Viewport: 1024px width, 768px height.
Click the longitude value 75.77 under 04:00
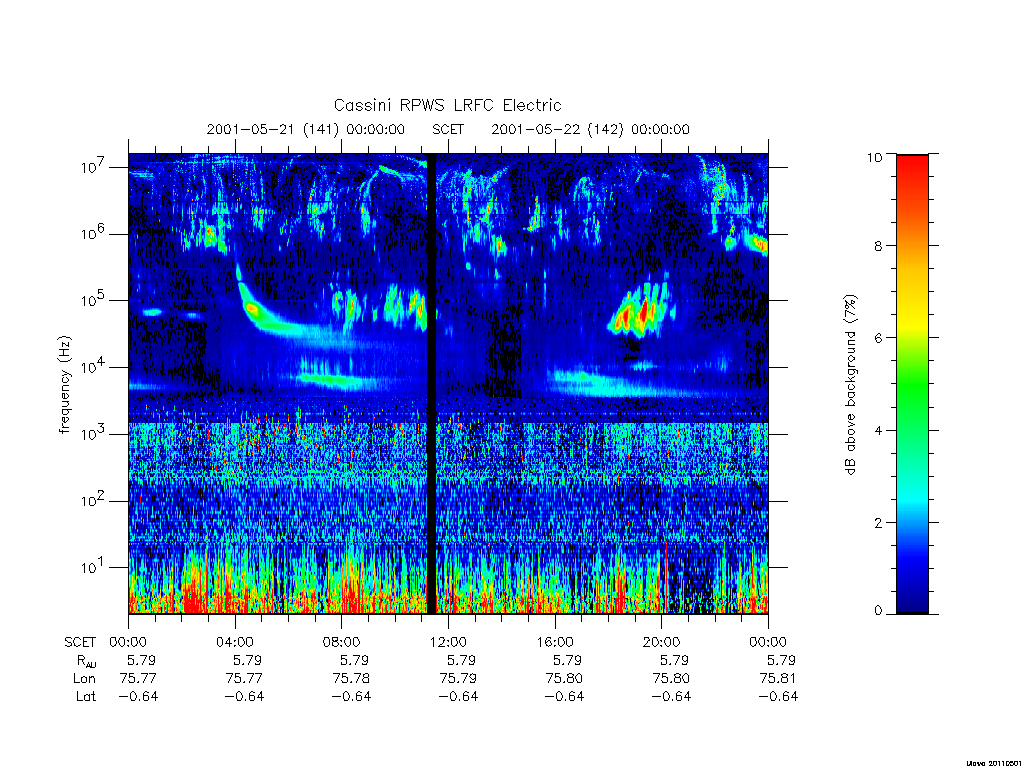[244, 679]
